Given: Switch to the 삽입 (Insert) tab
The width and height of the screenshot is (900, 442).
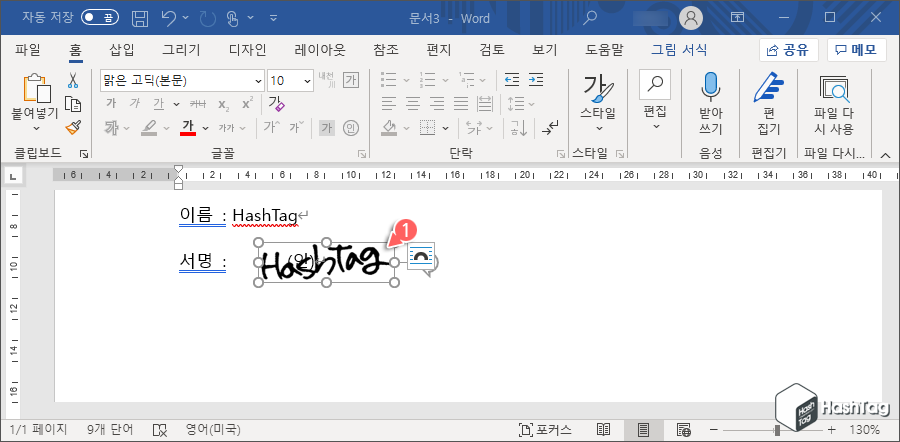Looking at the screenshot, I should pyautogui.click(x=121, y=50).
